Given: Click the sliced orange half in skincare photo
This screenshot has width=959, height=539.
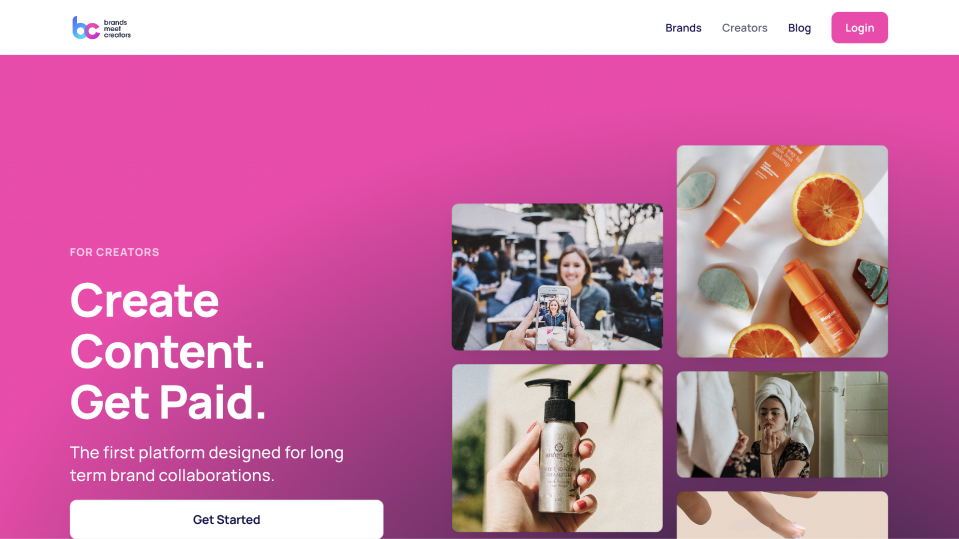Looking at the screenshot, I should (828, 209).
